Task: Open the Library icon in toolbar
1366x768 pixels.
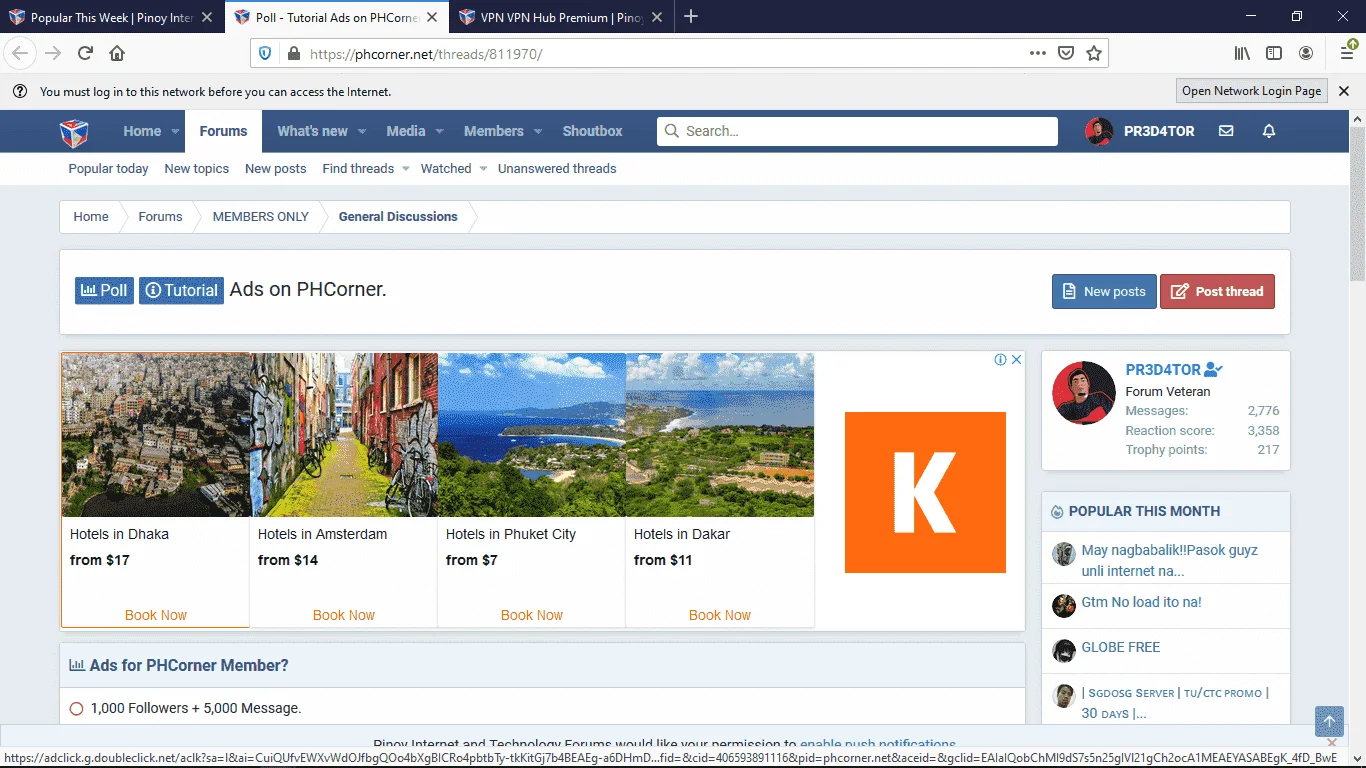Action: (1242, 53)
